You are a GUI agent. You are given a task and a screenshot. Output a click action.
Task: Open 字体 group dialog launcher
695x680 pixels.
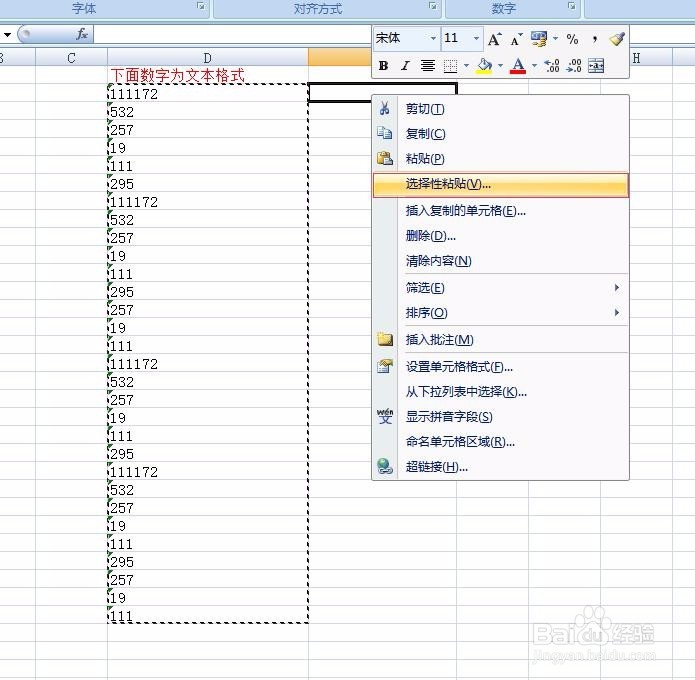point(202,6)
